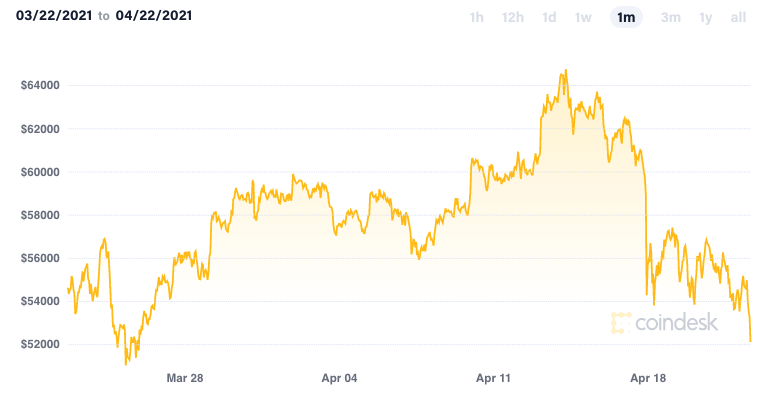The height and width of the screenshot is (397, 766).
Task: Switch chart to 1w range
Action: (x=583, y=18)
